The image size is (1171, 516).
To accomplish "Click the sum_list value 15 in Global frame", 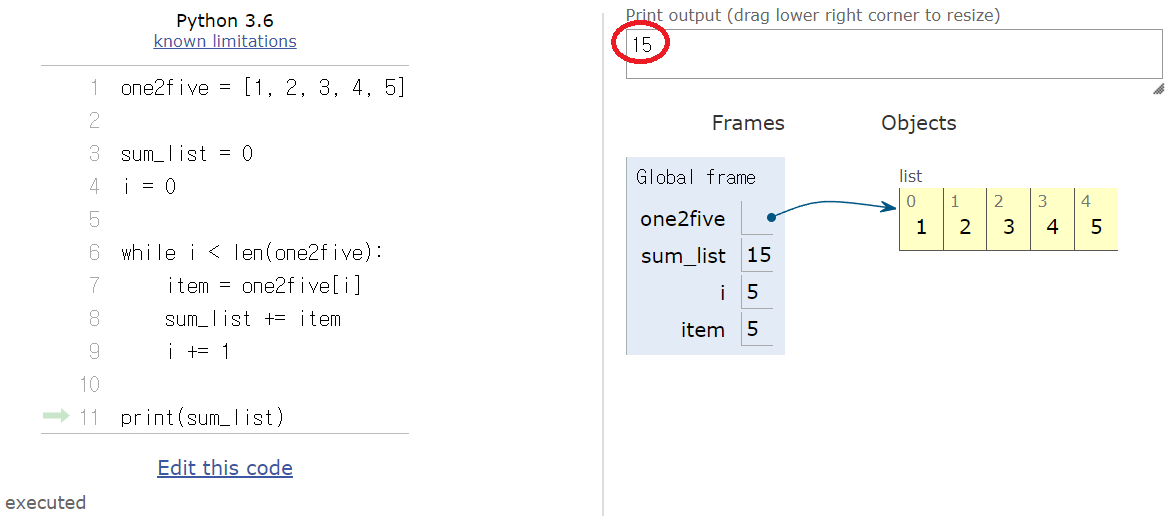I will [x=759, y=255].
